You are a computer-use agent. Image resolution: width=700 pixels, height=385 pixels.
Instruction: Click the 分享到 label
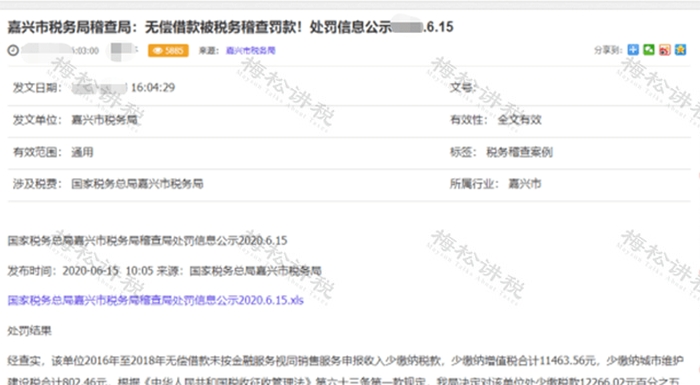[x=608, y=50]
